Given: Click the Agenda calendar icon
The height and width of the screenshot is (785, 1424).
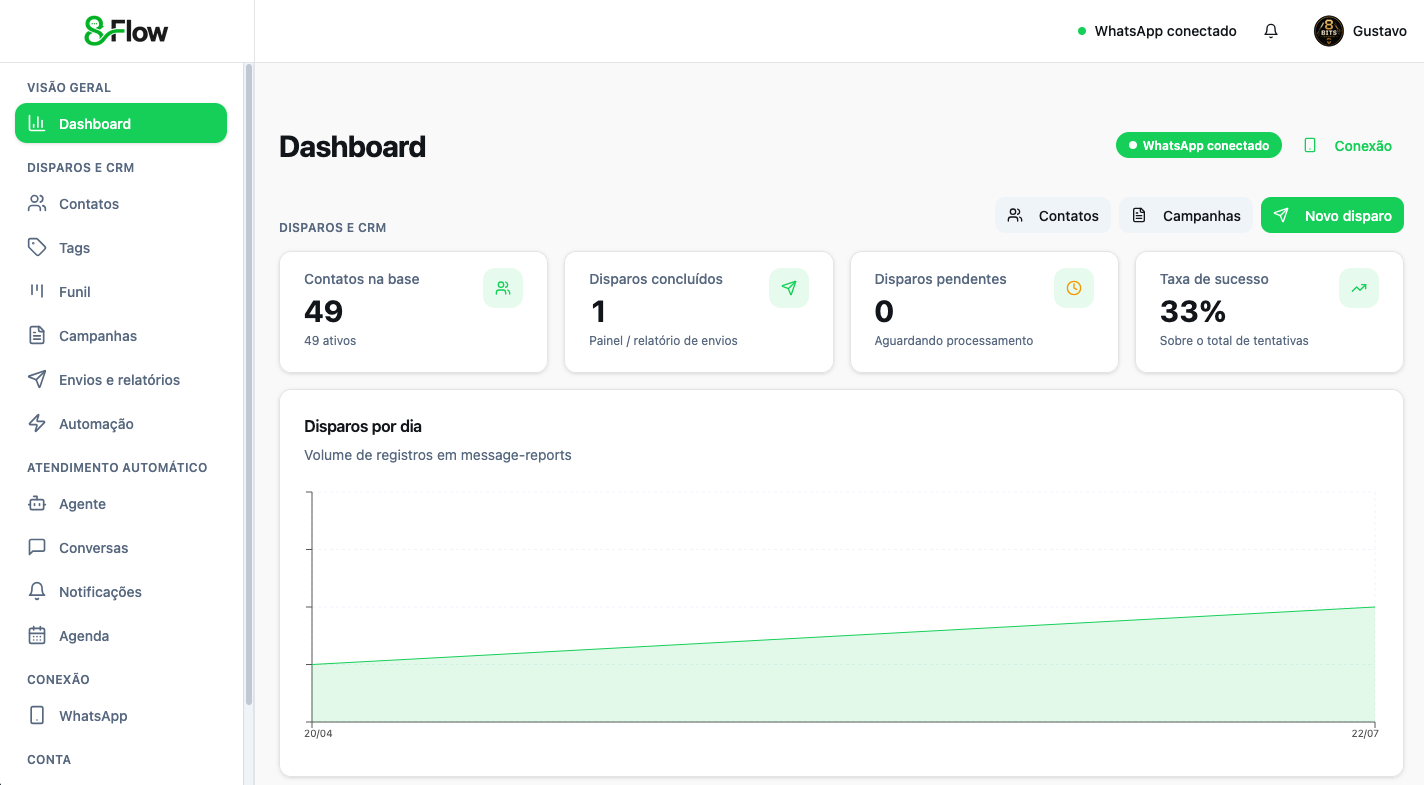Looking at the screenshot, I should click(x=37, y=635).
